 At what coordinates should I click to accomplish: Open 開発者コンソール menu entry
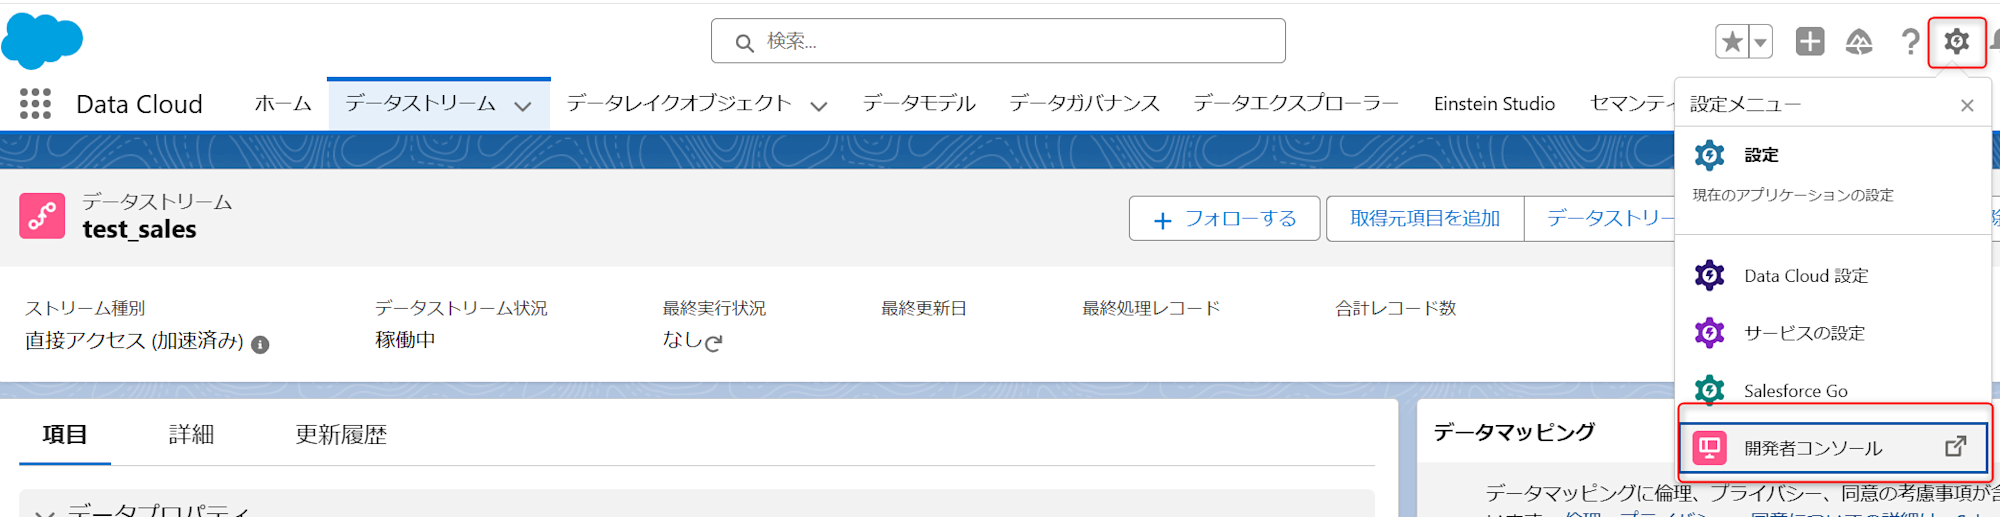tap(1833, 448)
